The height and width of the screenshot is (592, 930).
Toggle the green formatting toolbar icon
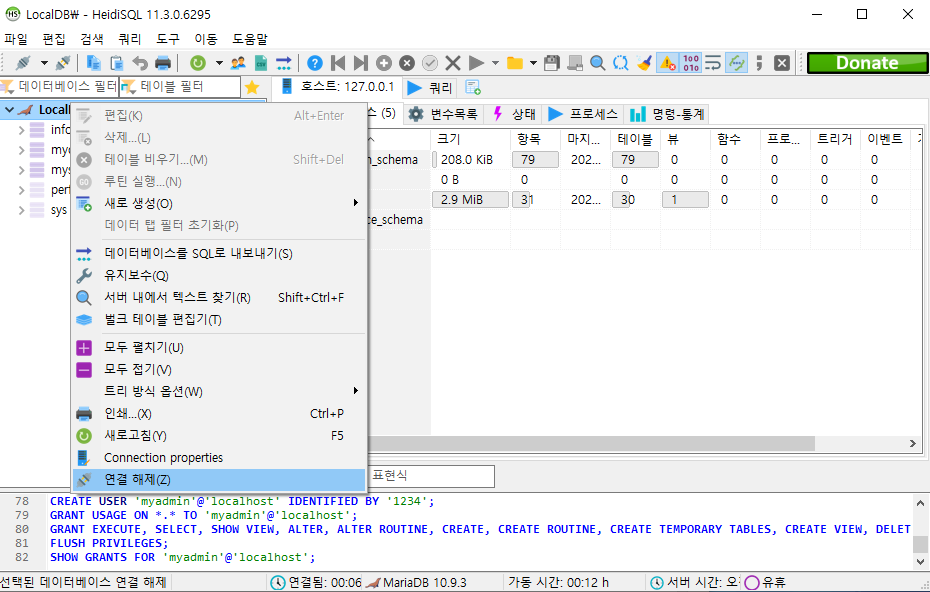point(736,63)
